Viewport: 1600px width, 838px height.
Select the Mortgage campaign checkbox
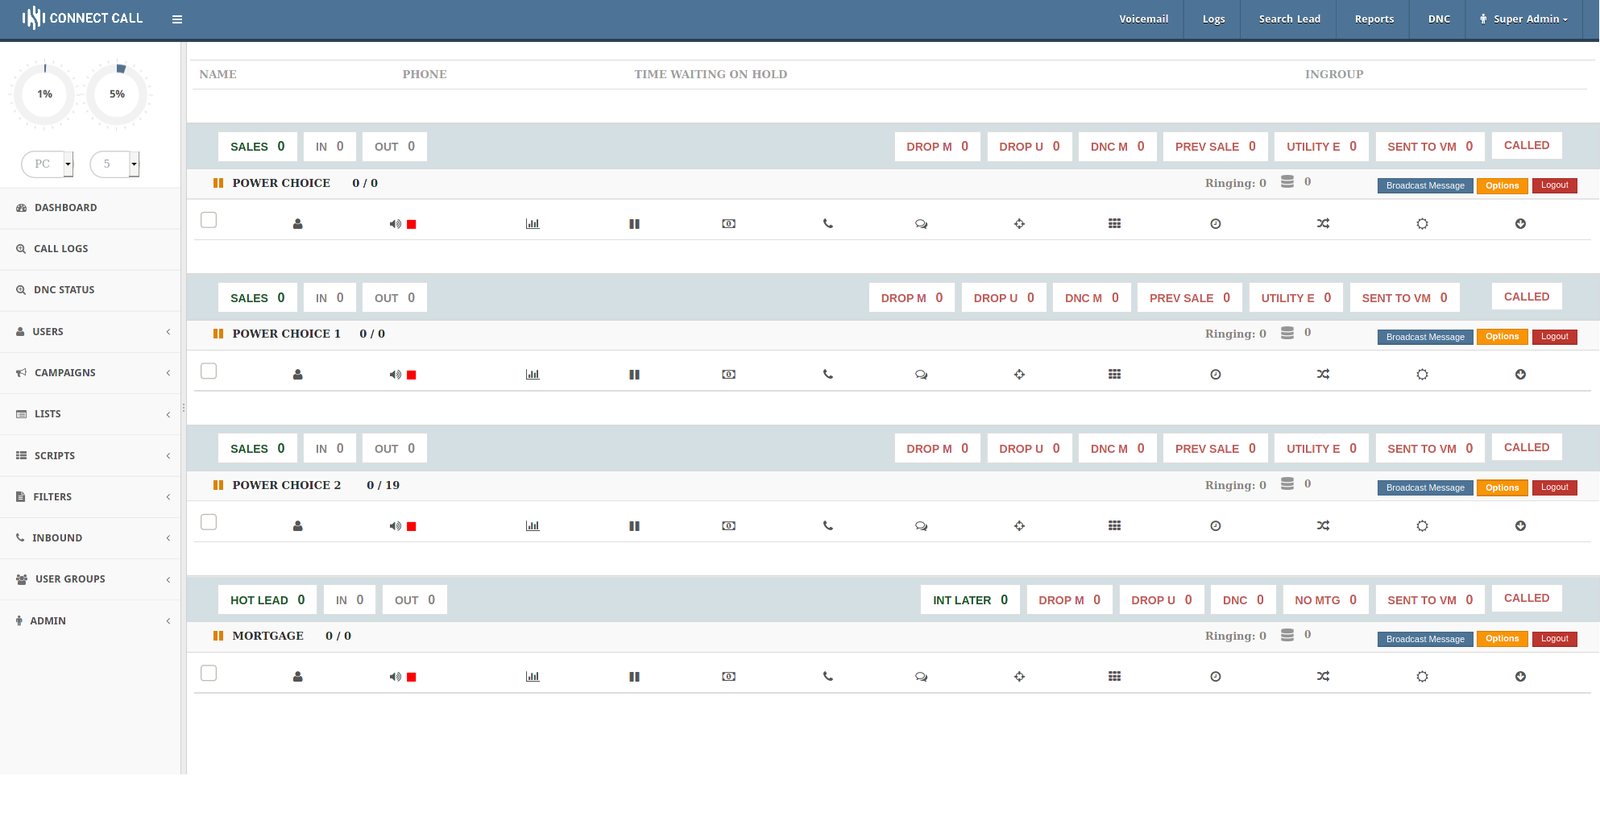coord(209,673)
